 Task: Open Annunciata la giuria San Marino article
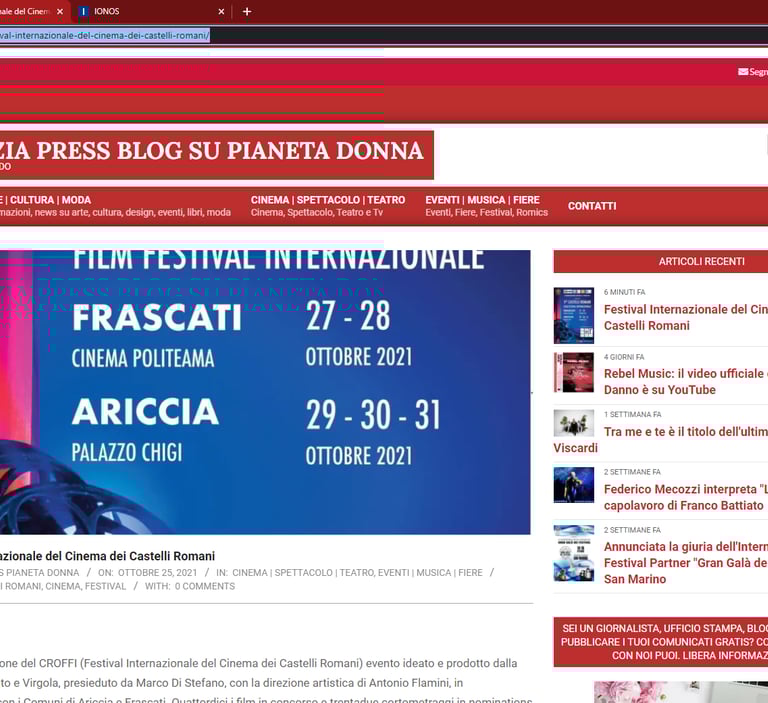(686, 562)
